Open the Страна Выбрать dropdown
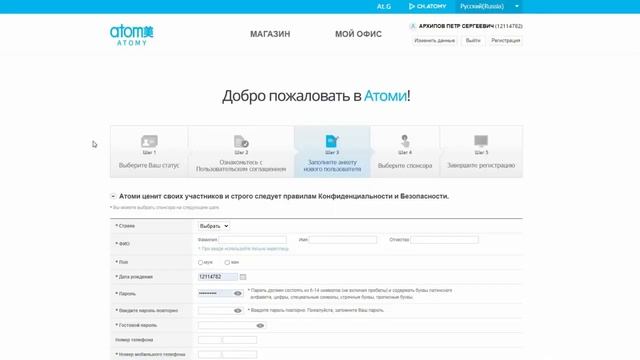The width and height of the screenshot is (640, 360). click(213, 226)
